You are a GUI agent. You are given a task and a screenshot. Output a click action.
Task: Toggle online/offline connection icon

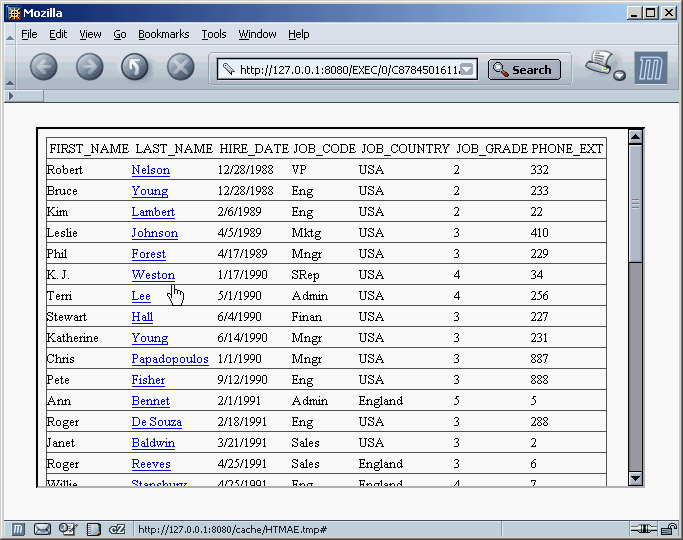click(641, 529)
